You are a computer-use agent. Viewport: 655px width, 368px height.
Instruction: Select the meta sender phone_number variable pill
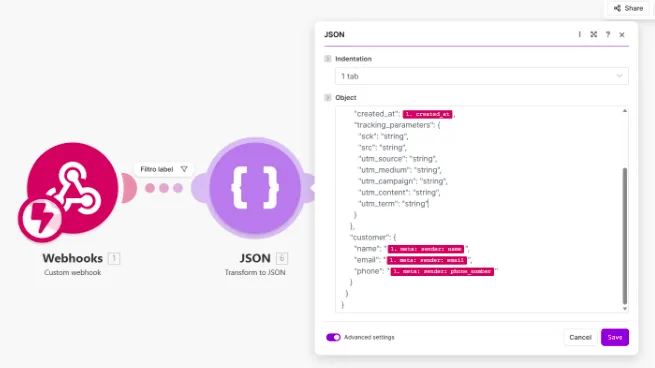pos(442,272)
